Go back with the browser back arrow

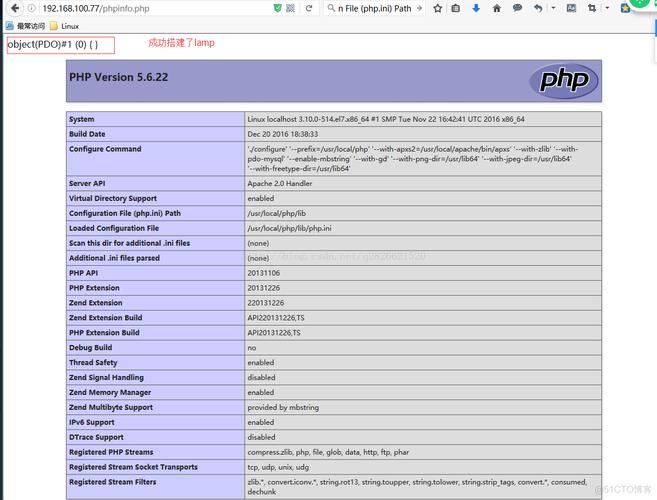[x=15, y=8]
